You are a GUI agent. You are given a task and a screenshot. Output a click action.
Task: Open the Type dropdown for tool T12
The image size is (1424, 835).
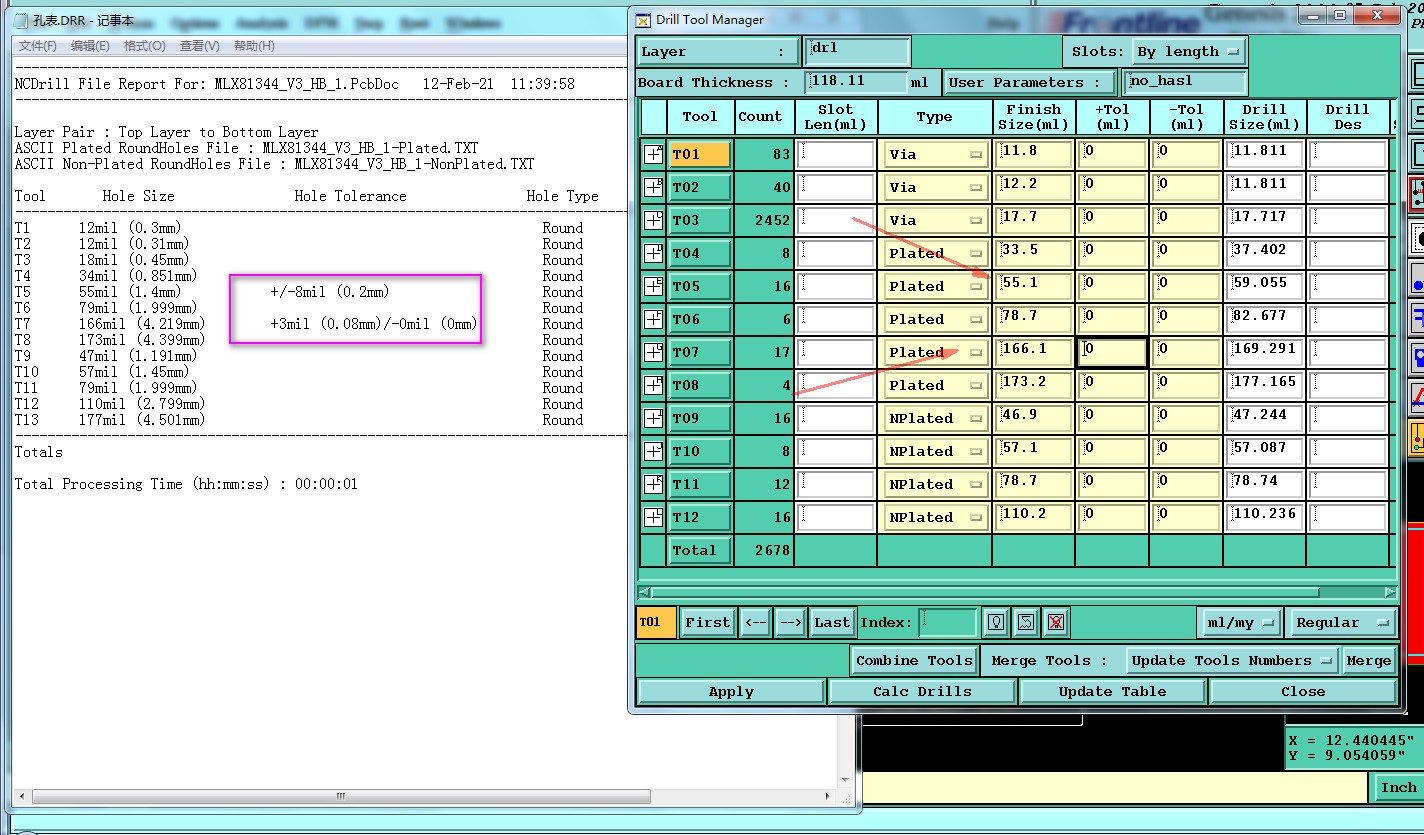coord(934,518)
